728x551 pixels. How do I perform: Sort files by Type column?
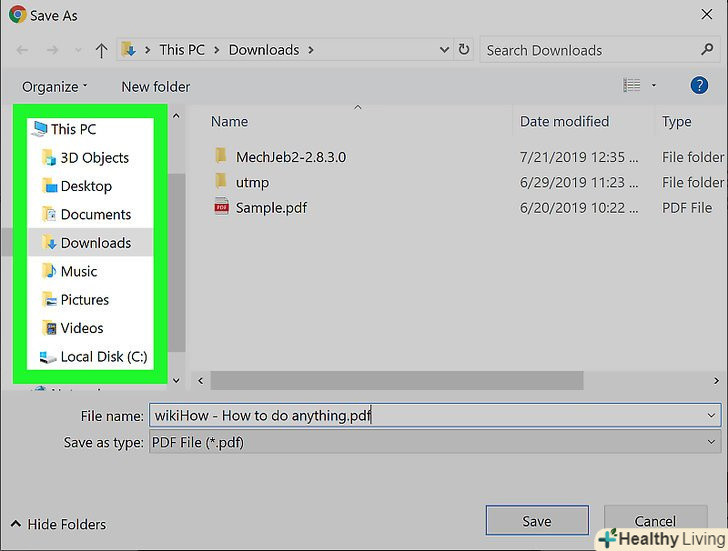(676, 122)
